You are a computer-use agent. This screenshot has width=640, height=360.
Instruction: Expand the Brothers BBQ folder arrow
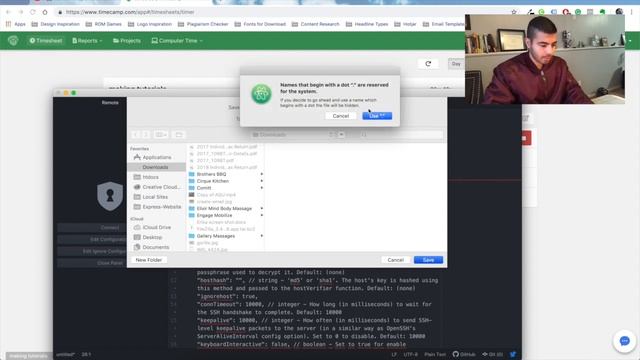pyautogui.click(x=262, y=174)
